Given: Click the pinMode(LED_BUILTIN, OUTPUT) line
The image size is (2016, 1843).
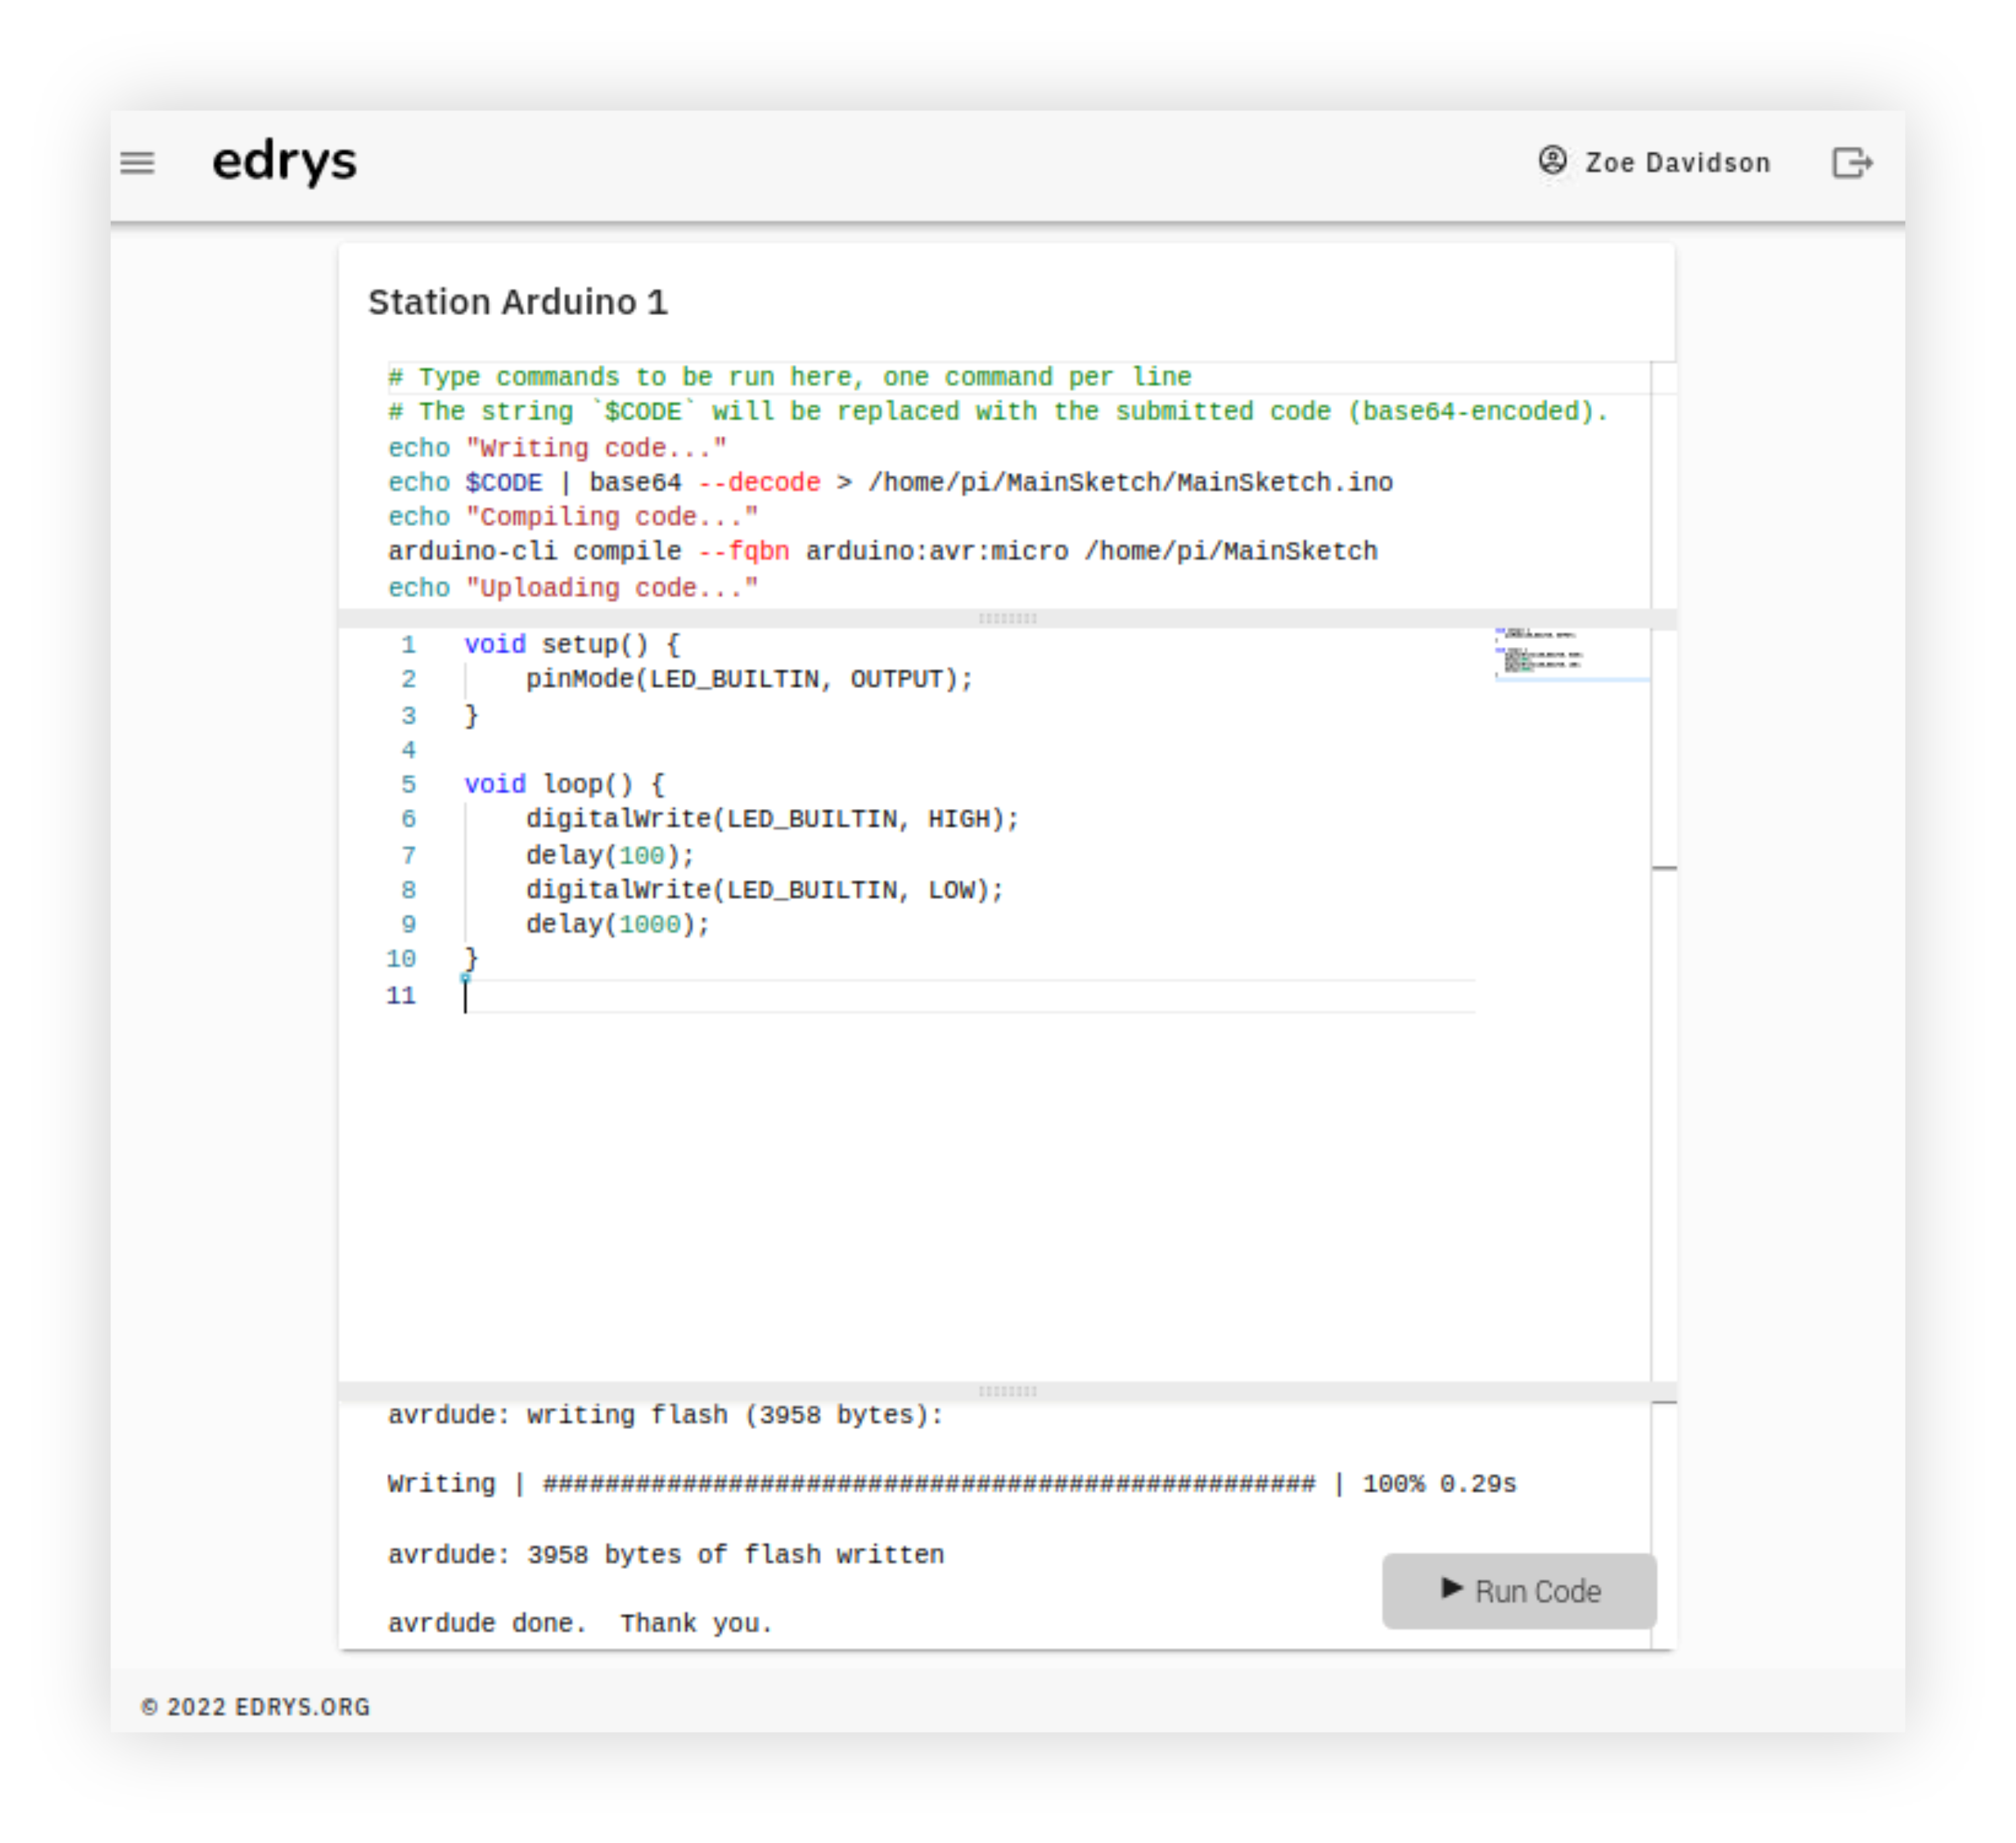Looking at the screenshot, I should pyautogui.click(x=748, y=680).
